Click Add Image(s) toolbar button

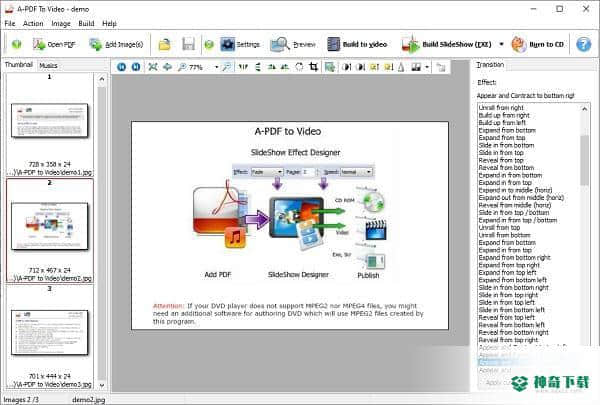pos(116,44)
